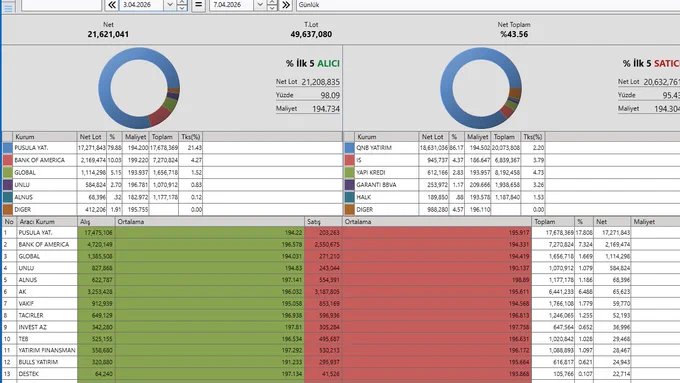Select TACIRLER row in bottom table
This screenshot has height=383, width=680.
point(341,315)
